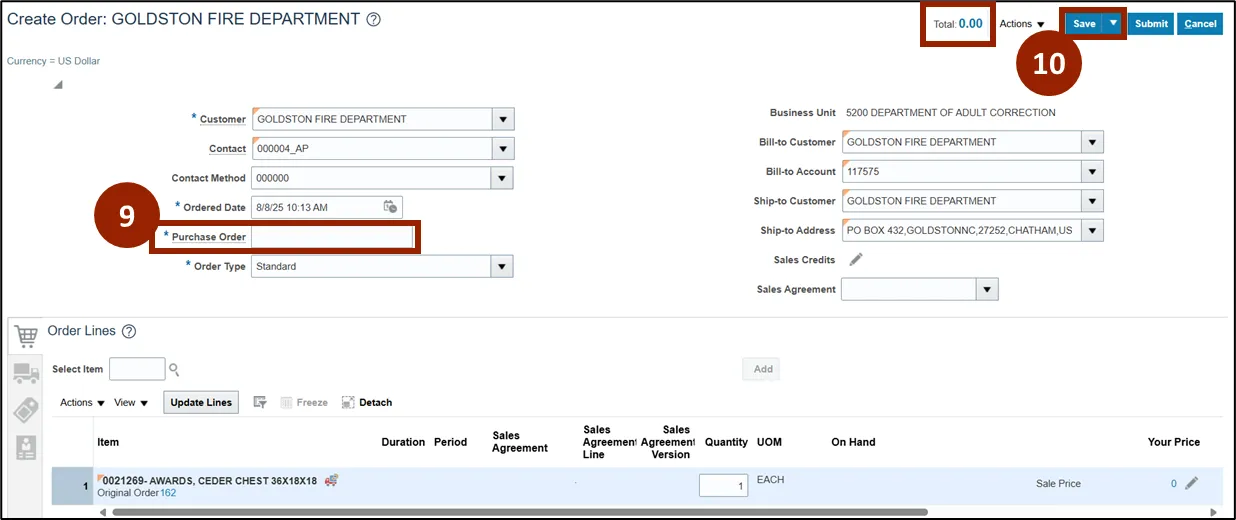Edit Sales Credits with the pencil icon

855,260
